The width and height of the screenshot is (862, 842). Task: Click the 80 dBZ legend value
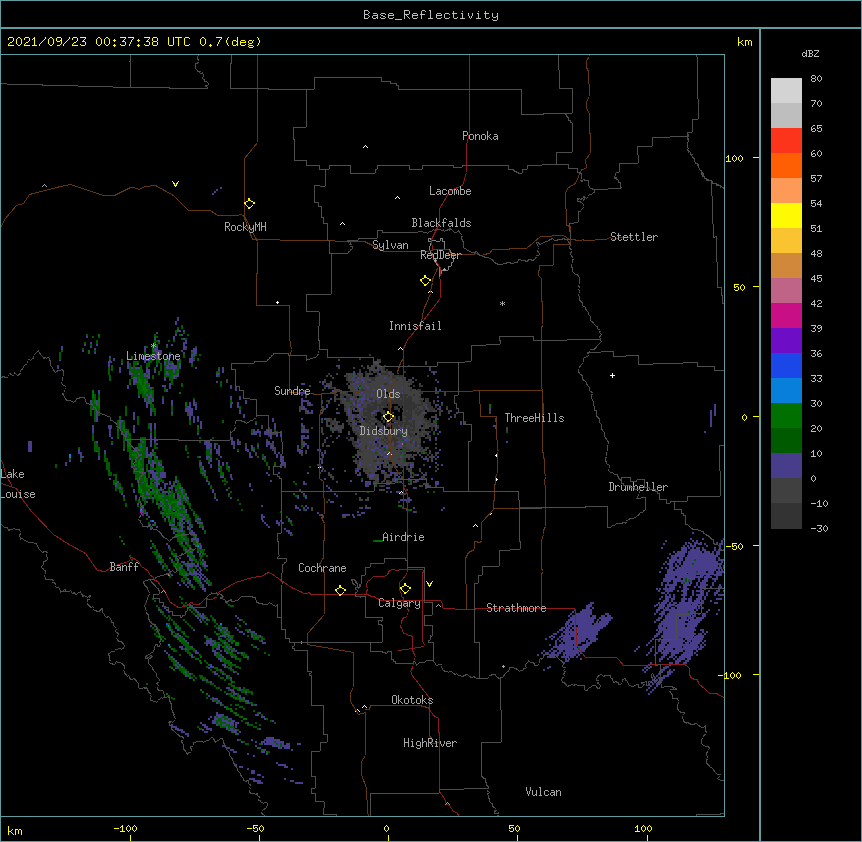[x=816, y=79]
